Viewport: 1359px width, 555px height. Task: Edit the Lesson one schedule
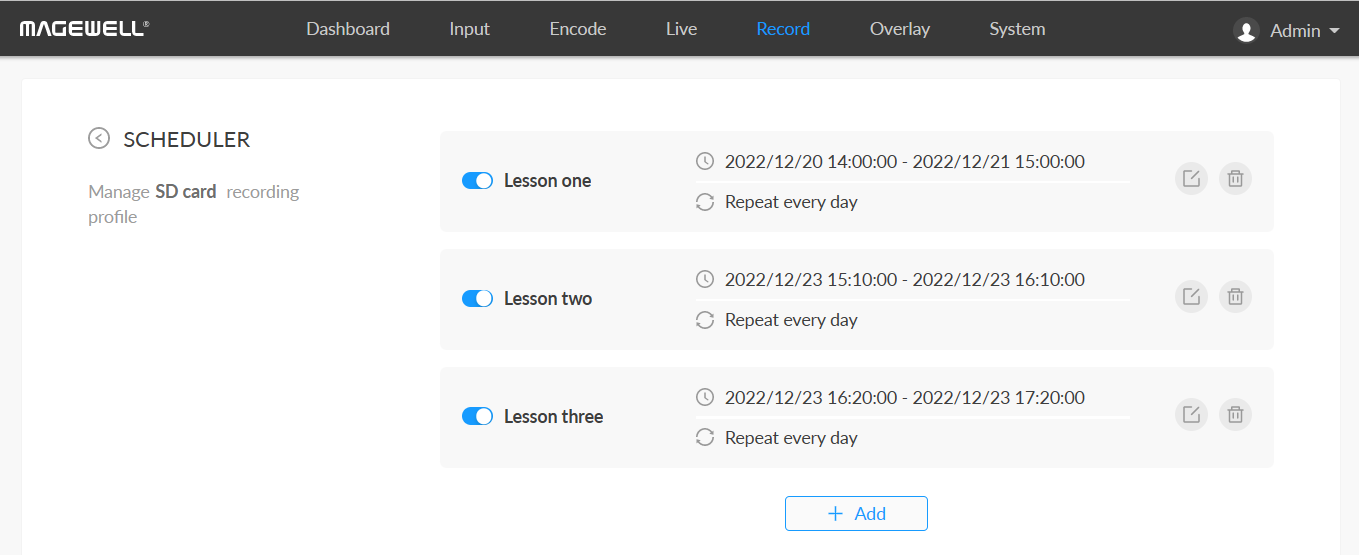[1191, 179]
